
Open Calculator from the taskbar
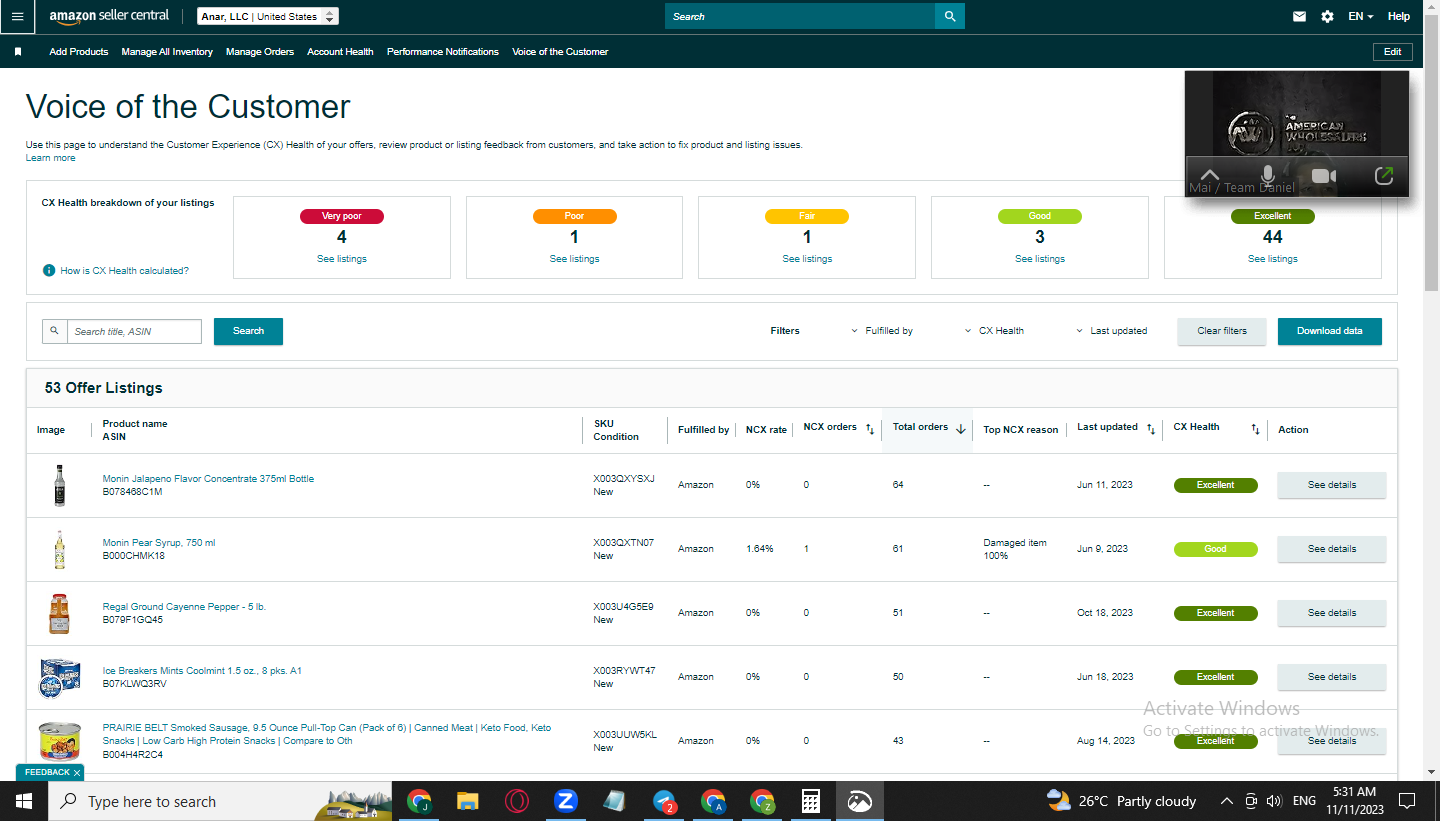pos(811,801)
